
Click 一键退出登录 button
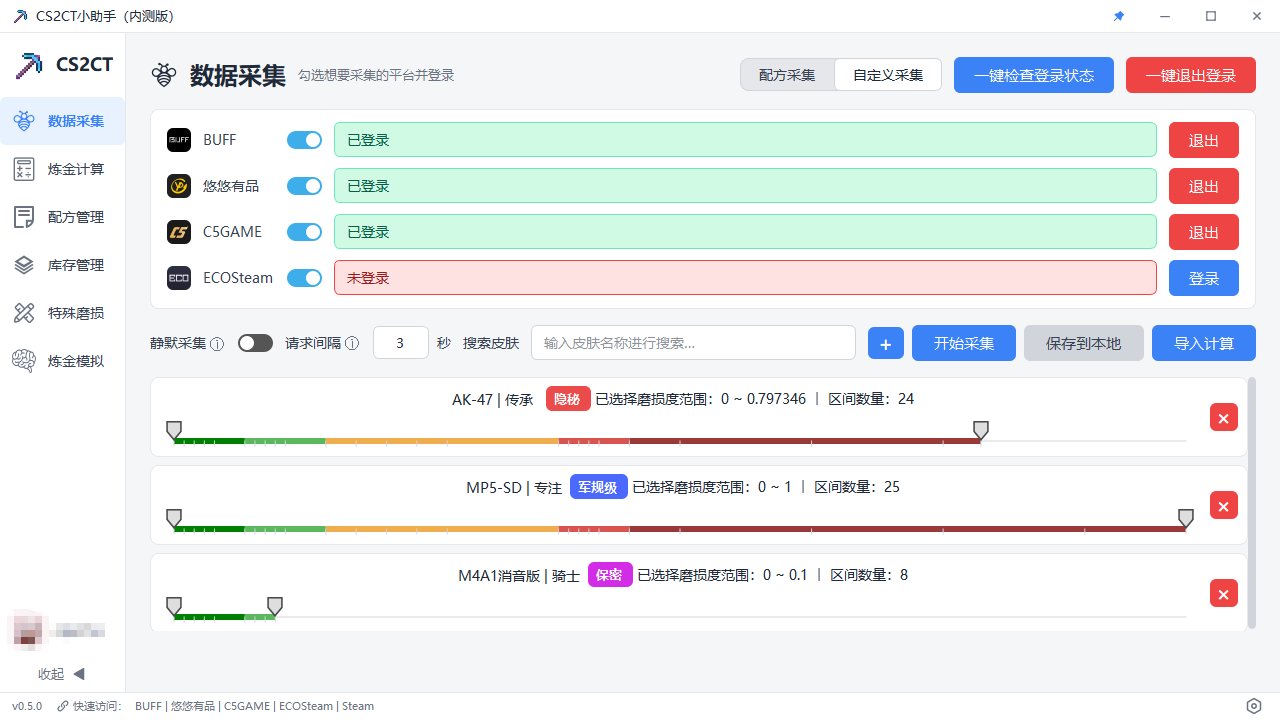1191,75
